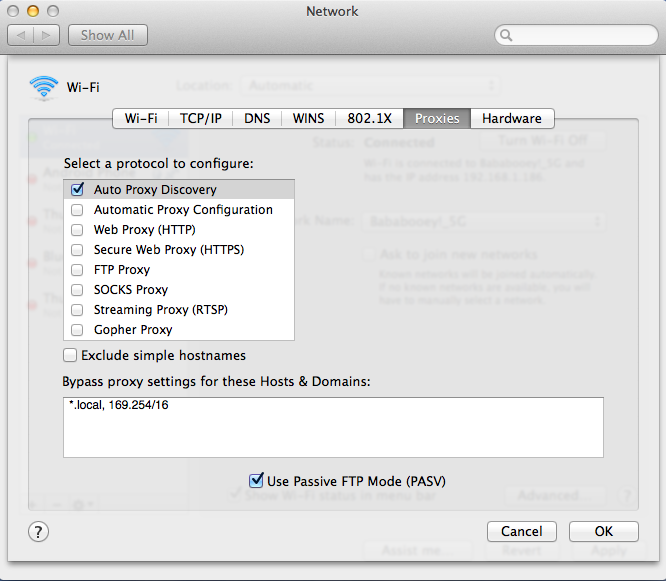Enable SOCKS Proxy checkbox
Screen dimensions: 666x581
click(77, 290)
